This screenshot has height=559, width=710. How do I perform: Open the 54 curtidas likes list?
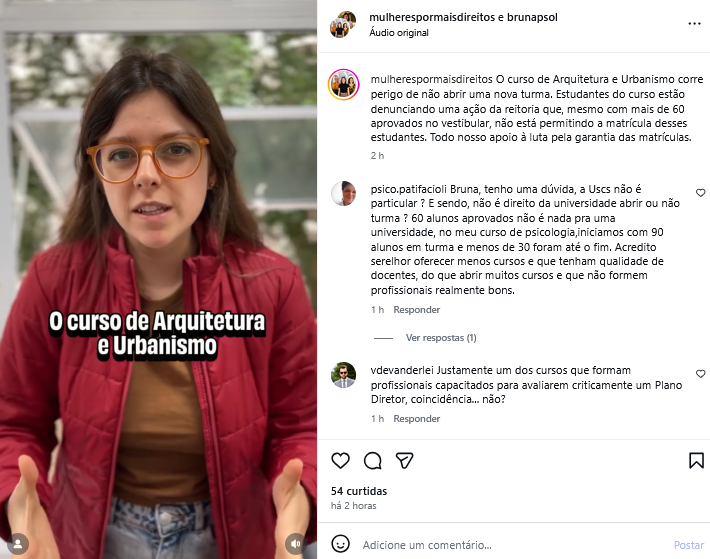(359, 491)
